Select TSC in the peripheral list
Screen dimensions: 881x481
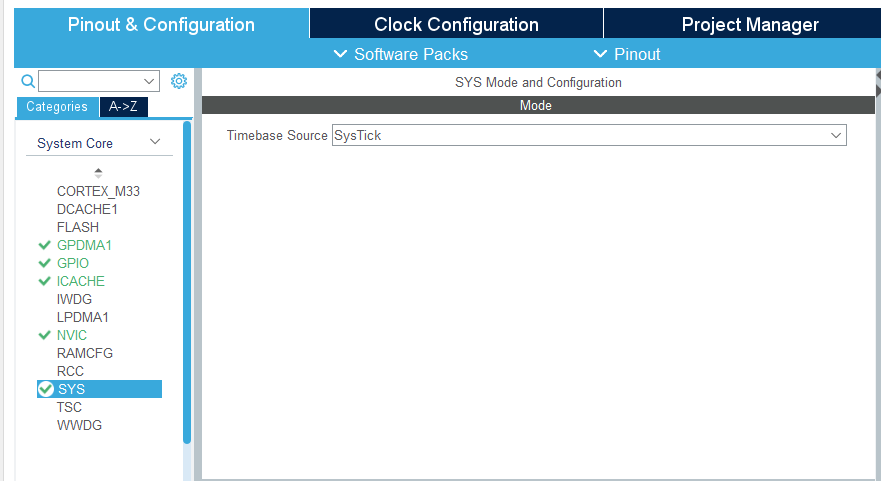tap(69, 407)
